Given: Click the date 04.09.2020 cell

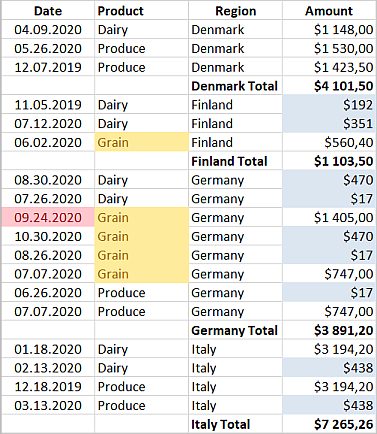Looking at the screenshot, I should [48, 30].
